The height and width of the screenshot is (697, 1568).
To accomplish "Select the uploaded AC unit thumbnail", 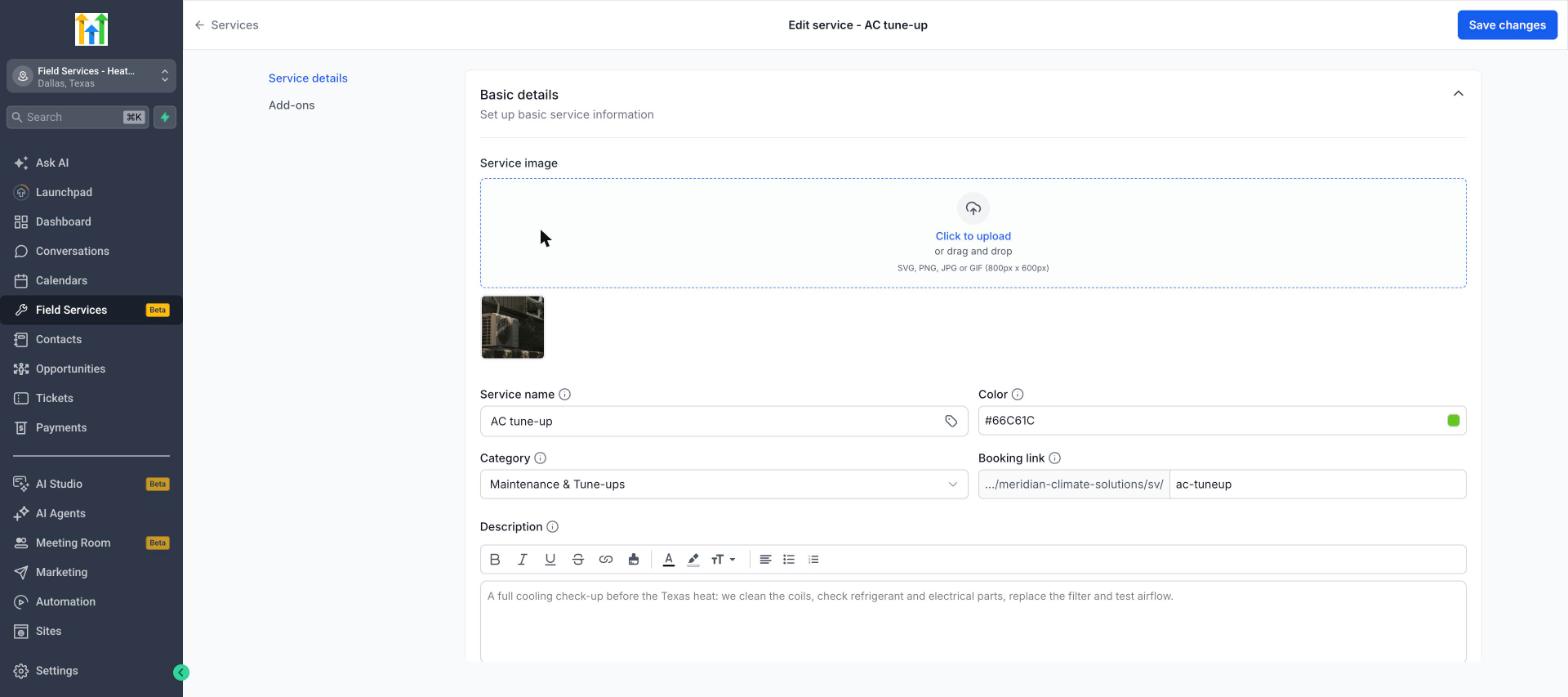I will click(513, 327).
